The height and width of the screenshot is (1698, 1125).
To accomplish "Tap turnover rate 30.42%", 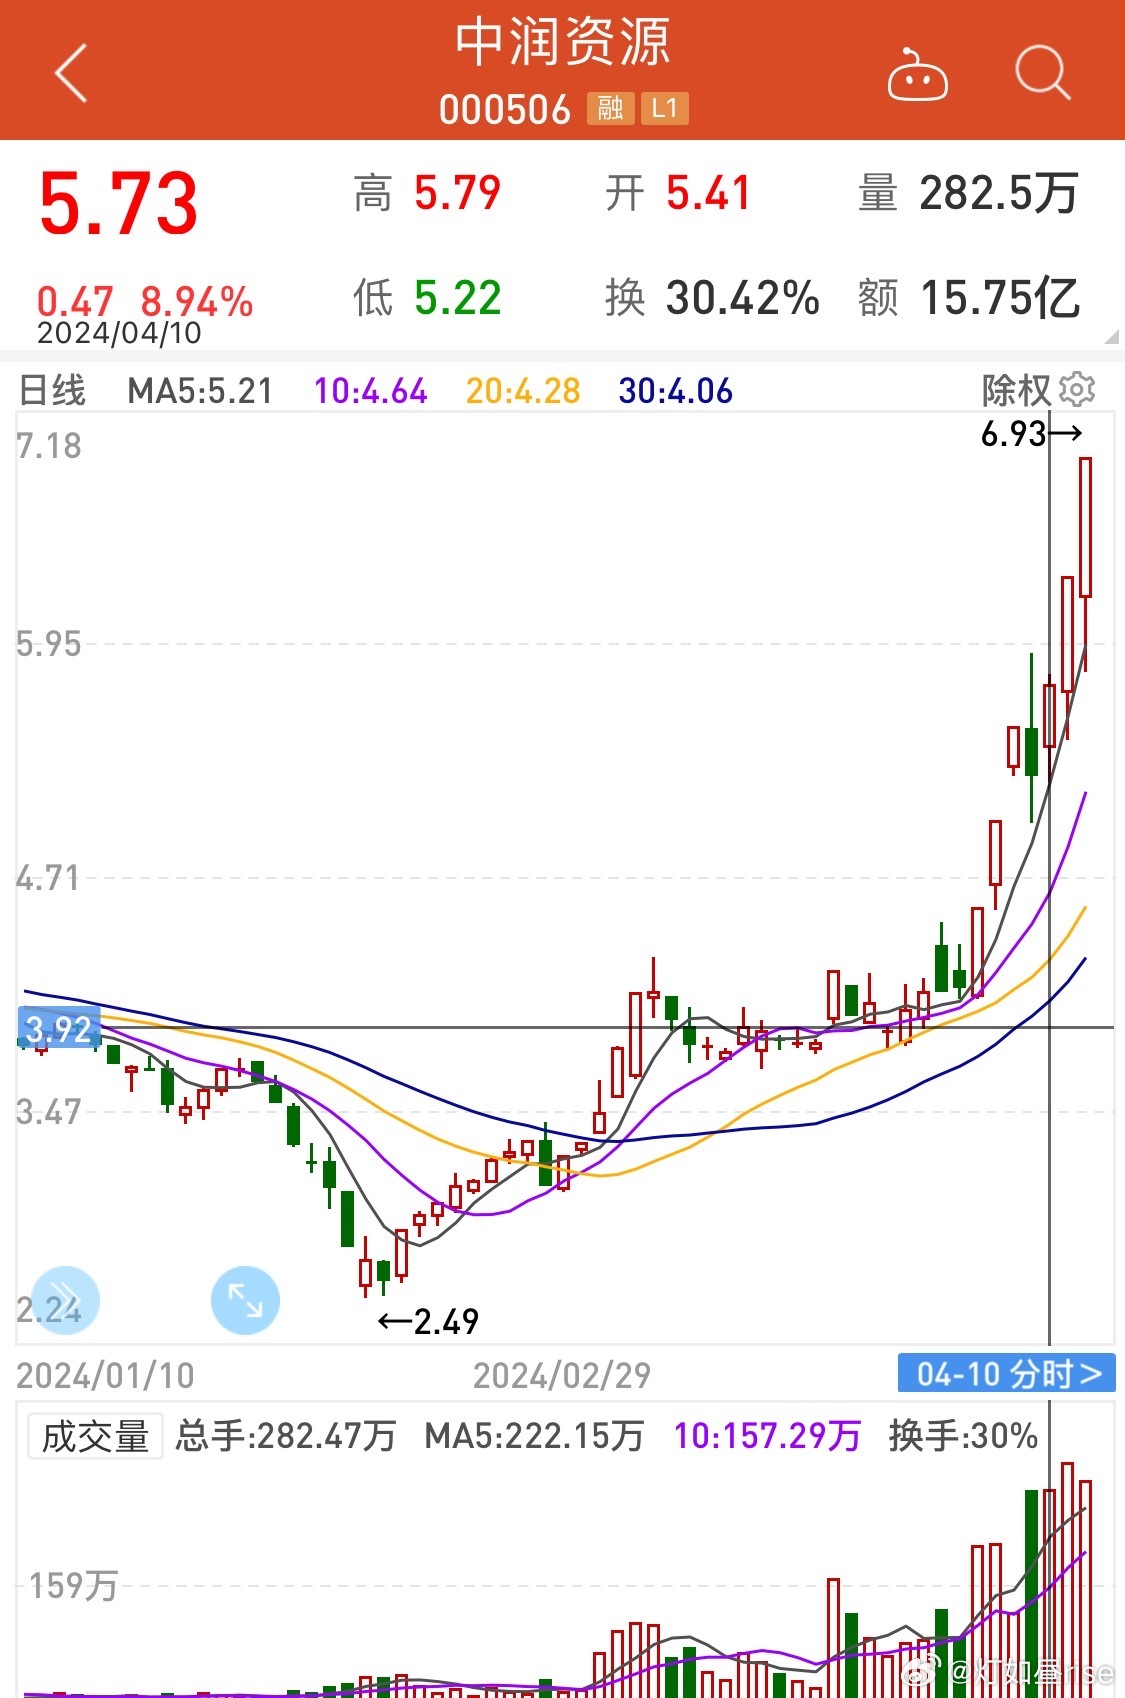I will pyautogui.click(x=743, y=298).
